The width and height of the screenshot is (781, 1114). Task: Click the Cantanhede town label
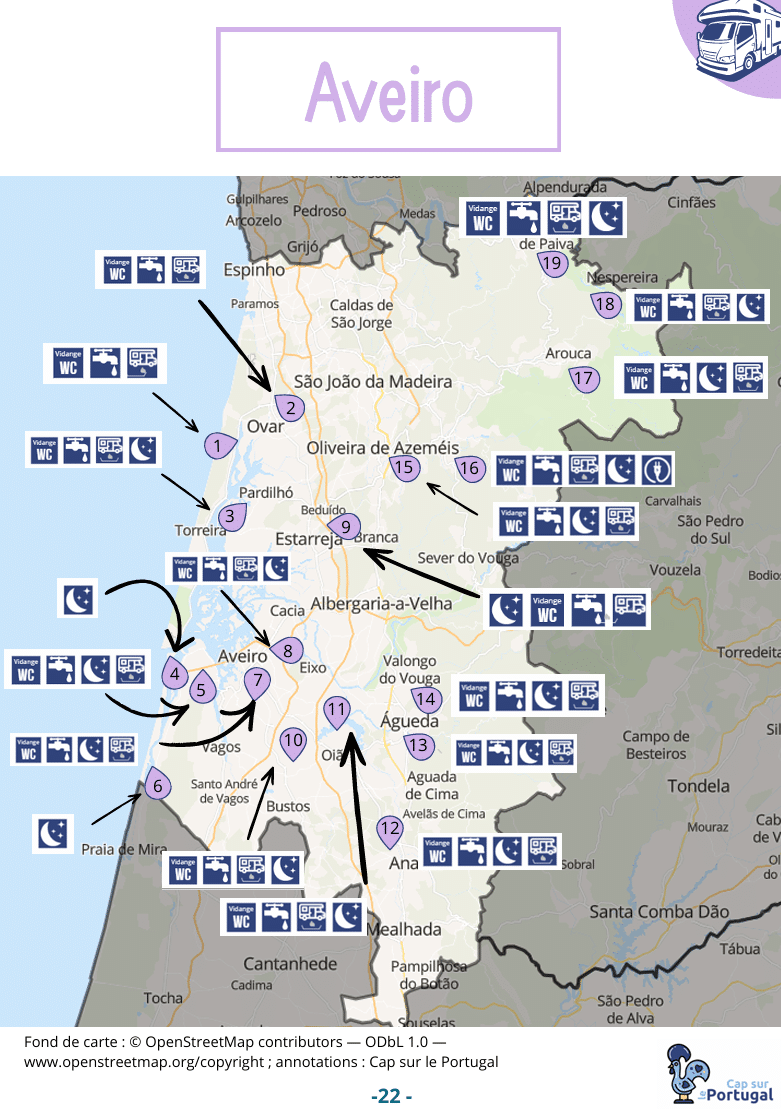(290, 964)
